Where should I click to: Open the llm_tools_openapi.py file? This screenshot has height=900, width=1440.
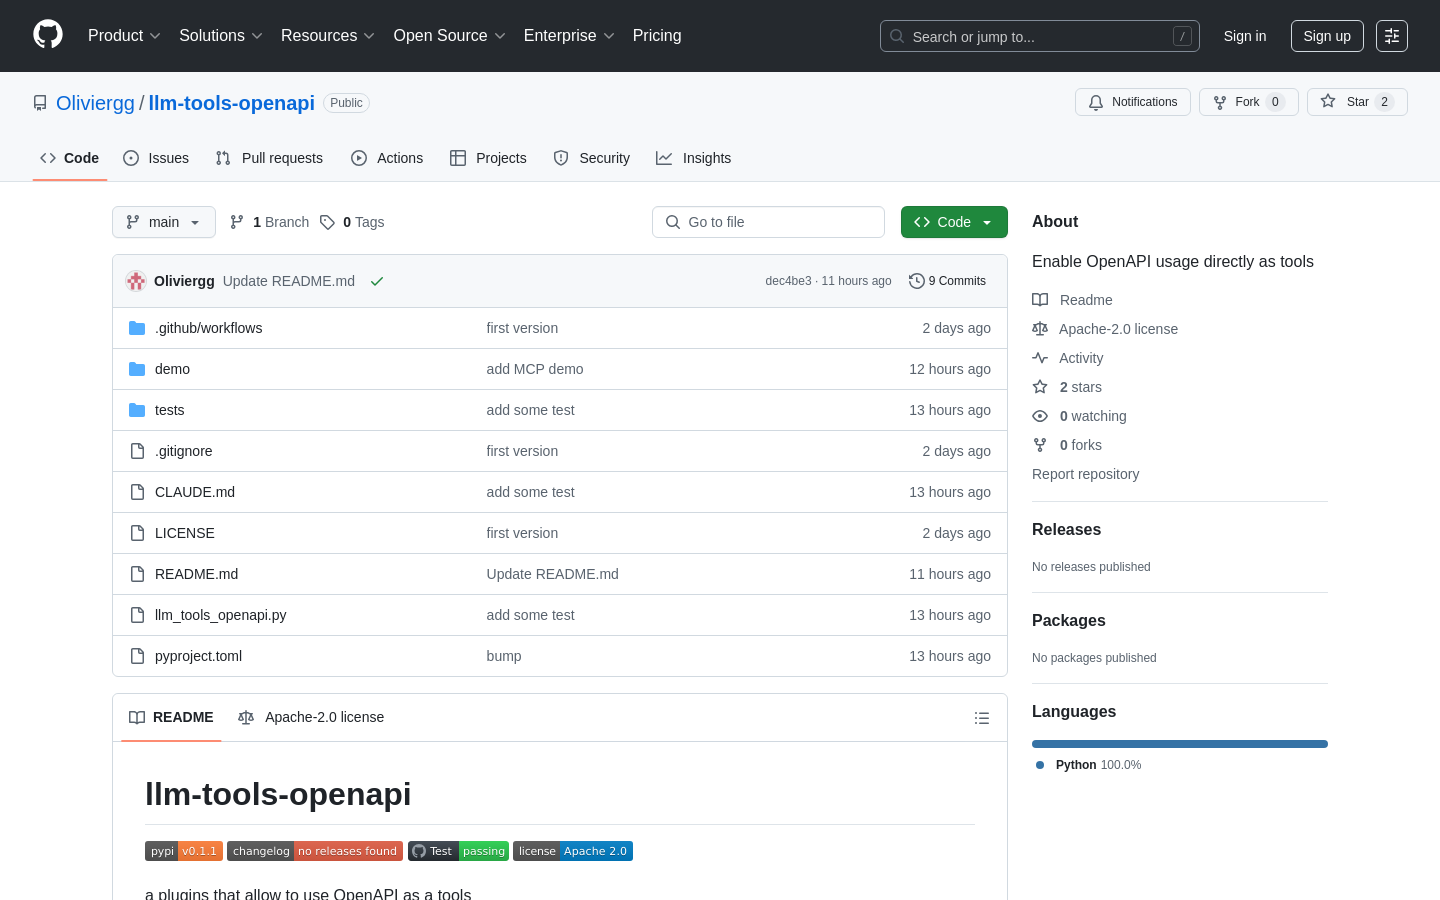220,615
